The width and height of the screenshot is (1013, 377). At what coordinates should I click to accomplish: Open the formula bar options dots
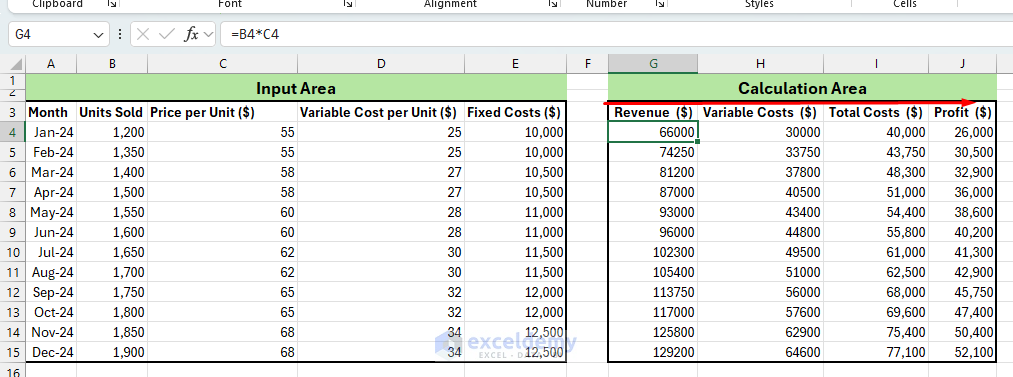pos(120,34)
